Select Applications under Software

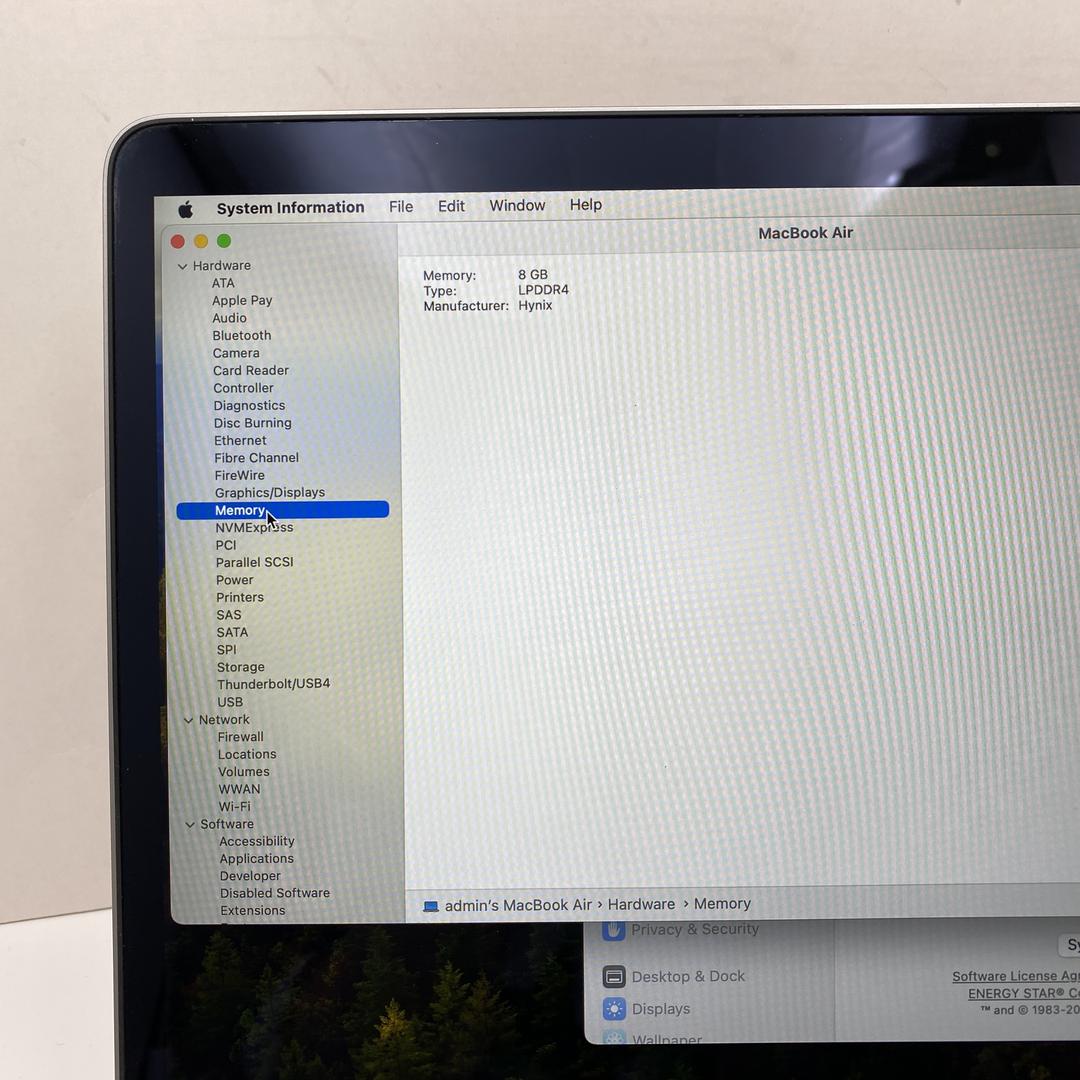tap(256, 859)
